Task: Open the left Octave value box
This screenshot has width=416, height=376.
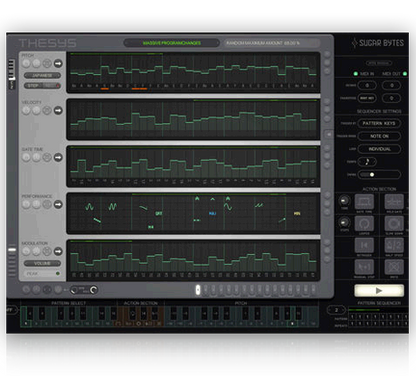Action: coord(367,85)
